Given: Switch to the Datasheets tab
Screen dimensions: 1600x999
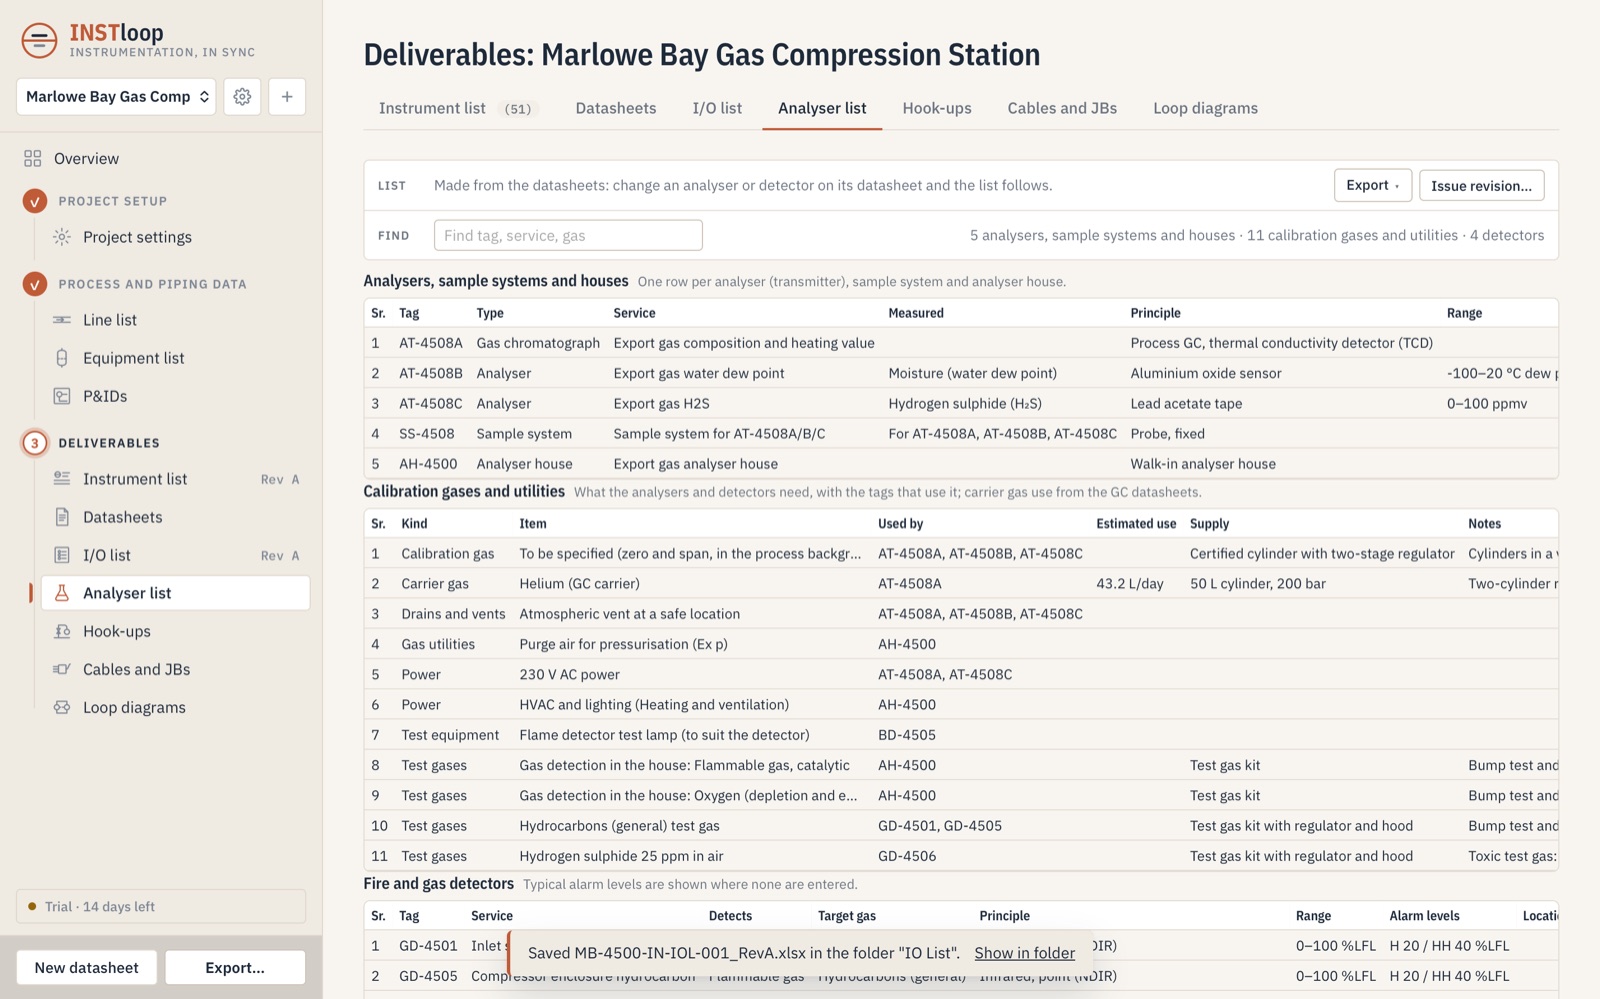Looking at the screenshot, I should (616, 108).
